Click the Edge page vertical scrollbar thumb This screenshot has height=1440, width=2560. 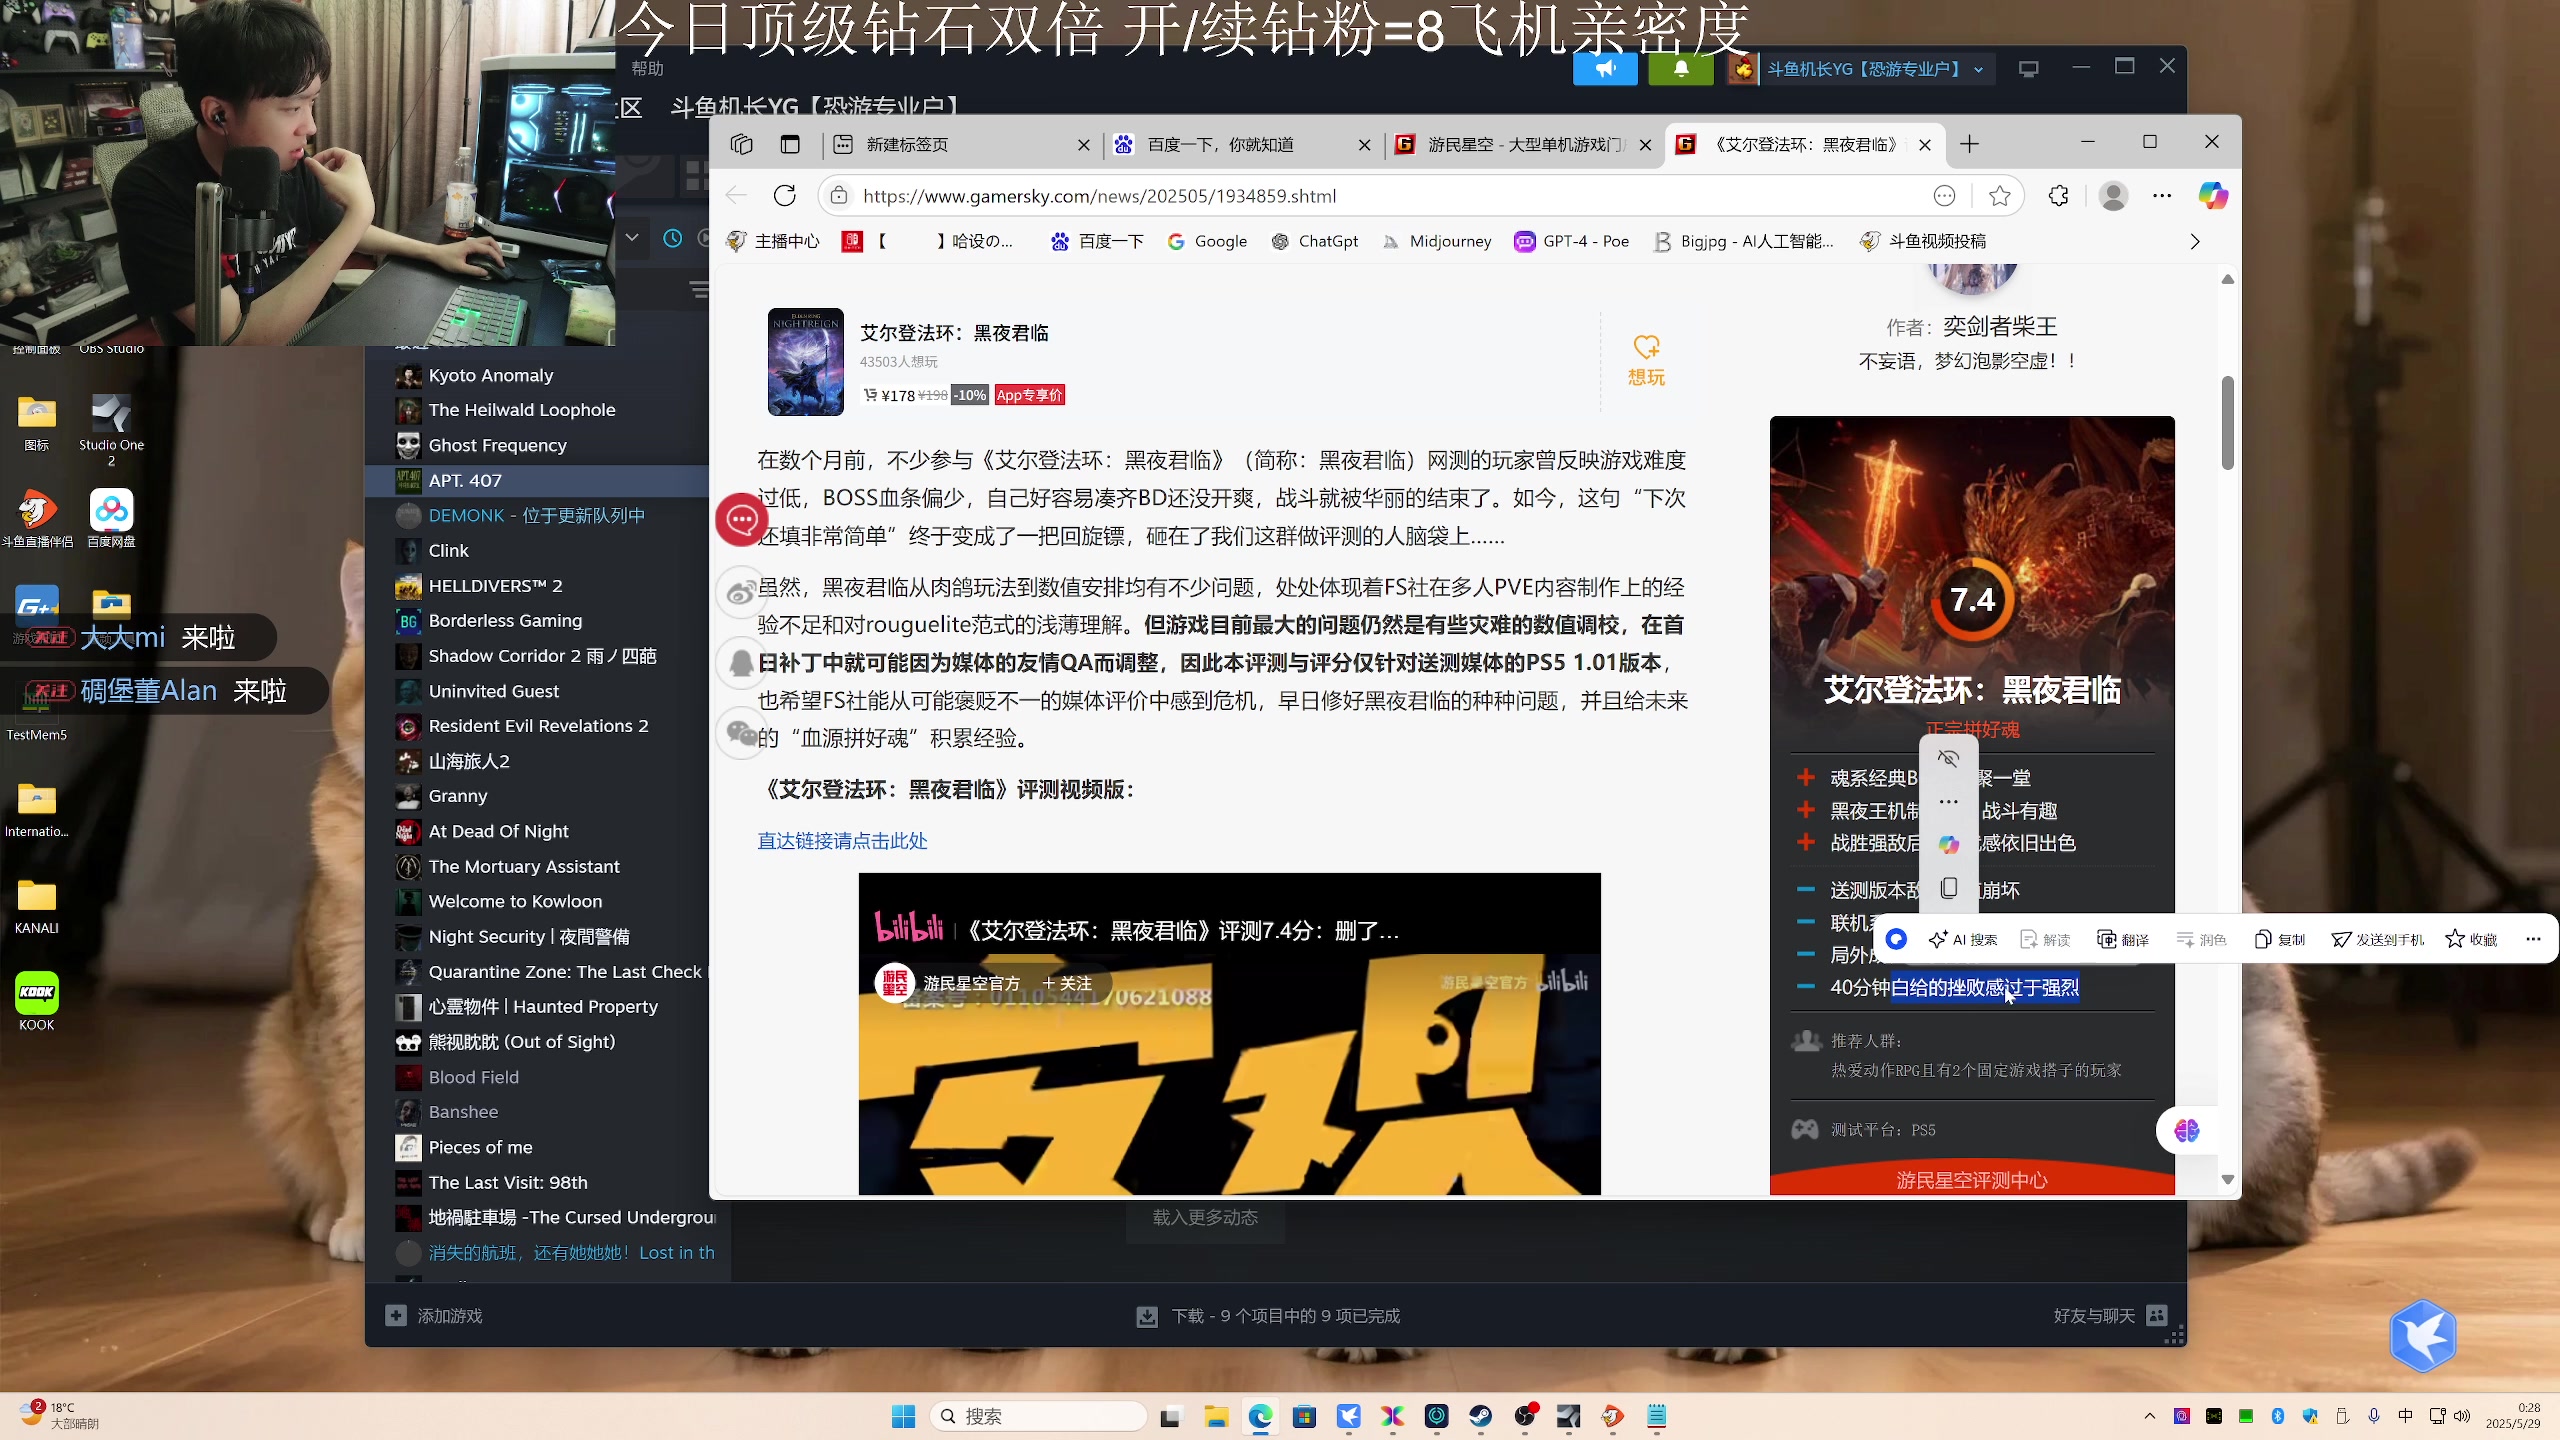click(2227, 423)
